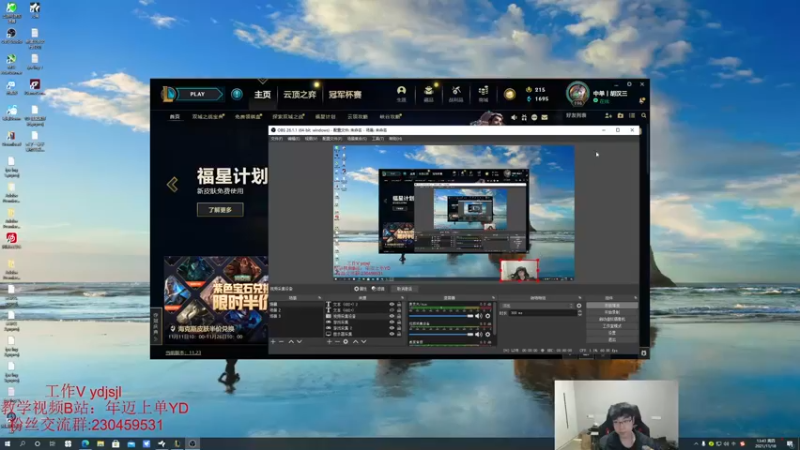Image resolution: width=800 pixels, height=450 pixels.
Task: Click the add friend icon in friends list
Action: (608, 116)
